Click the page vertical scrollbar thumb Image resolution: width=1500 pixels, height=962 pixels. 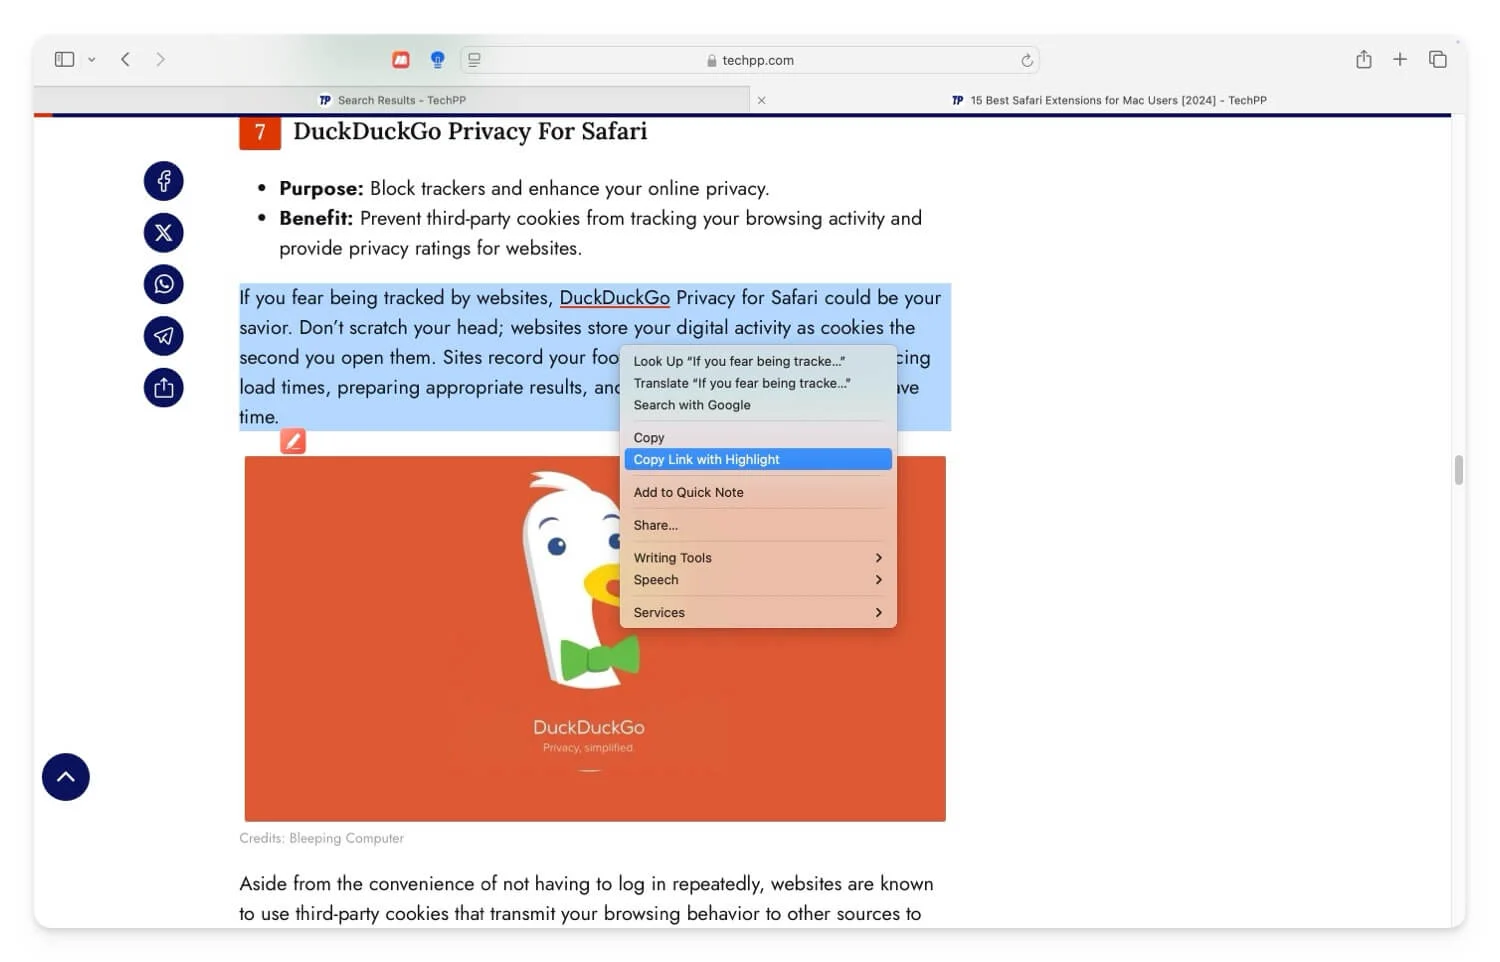point(1459,470)
